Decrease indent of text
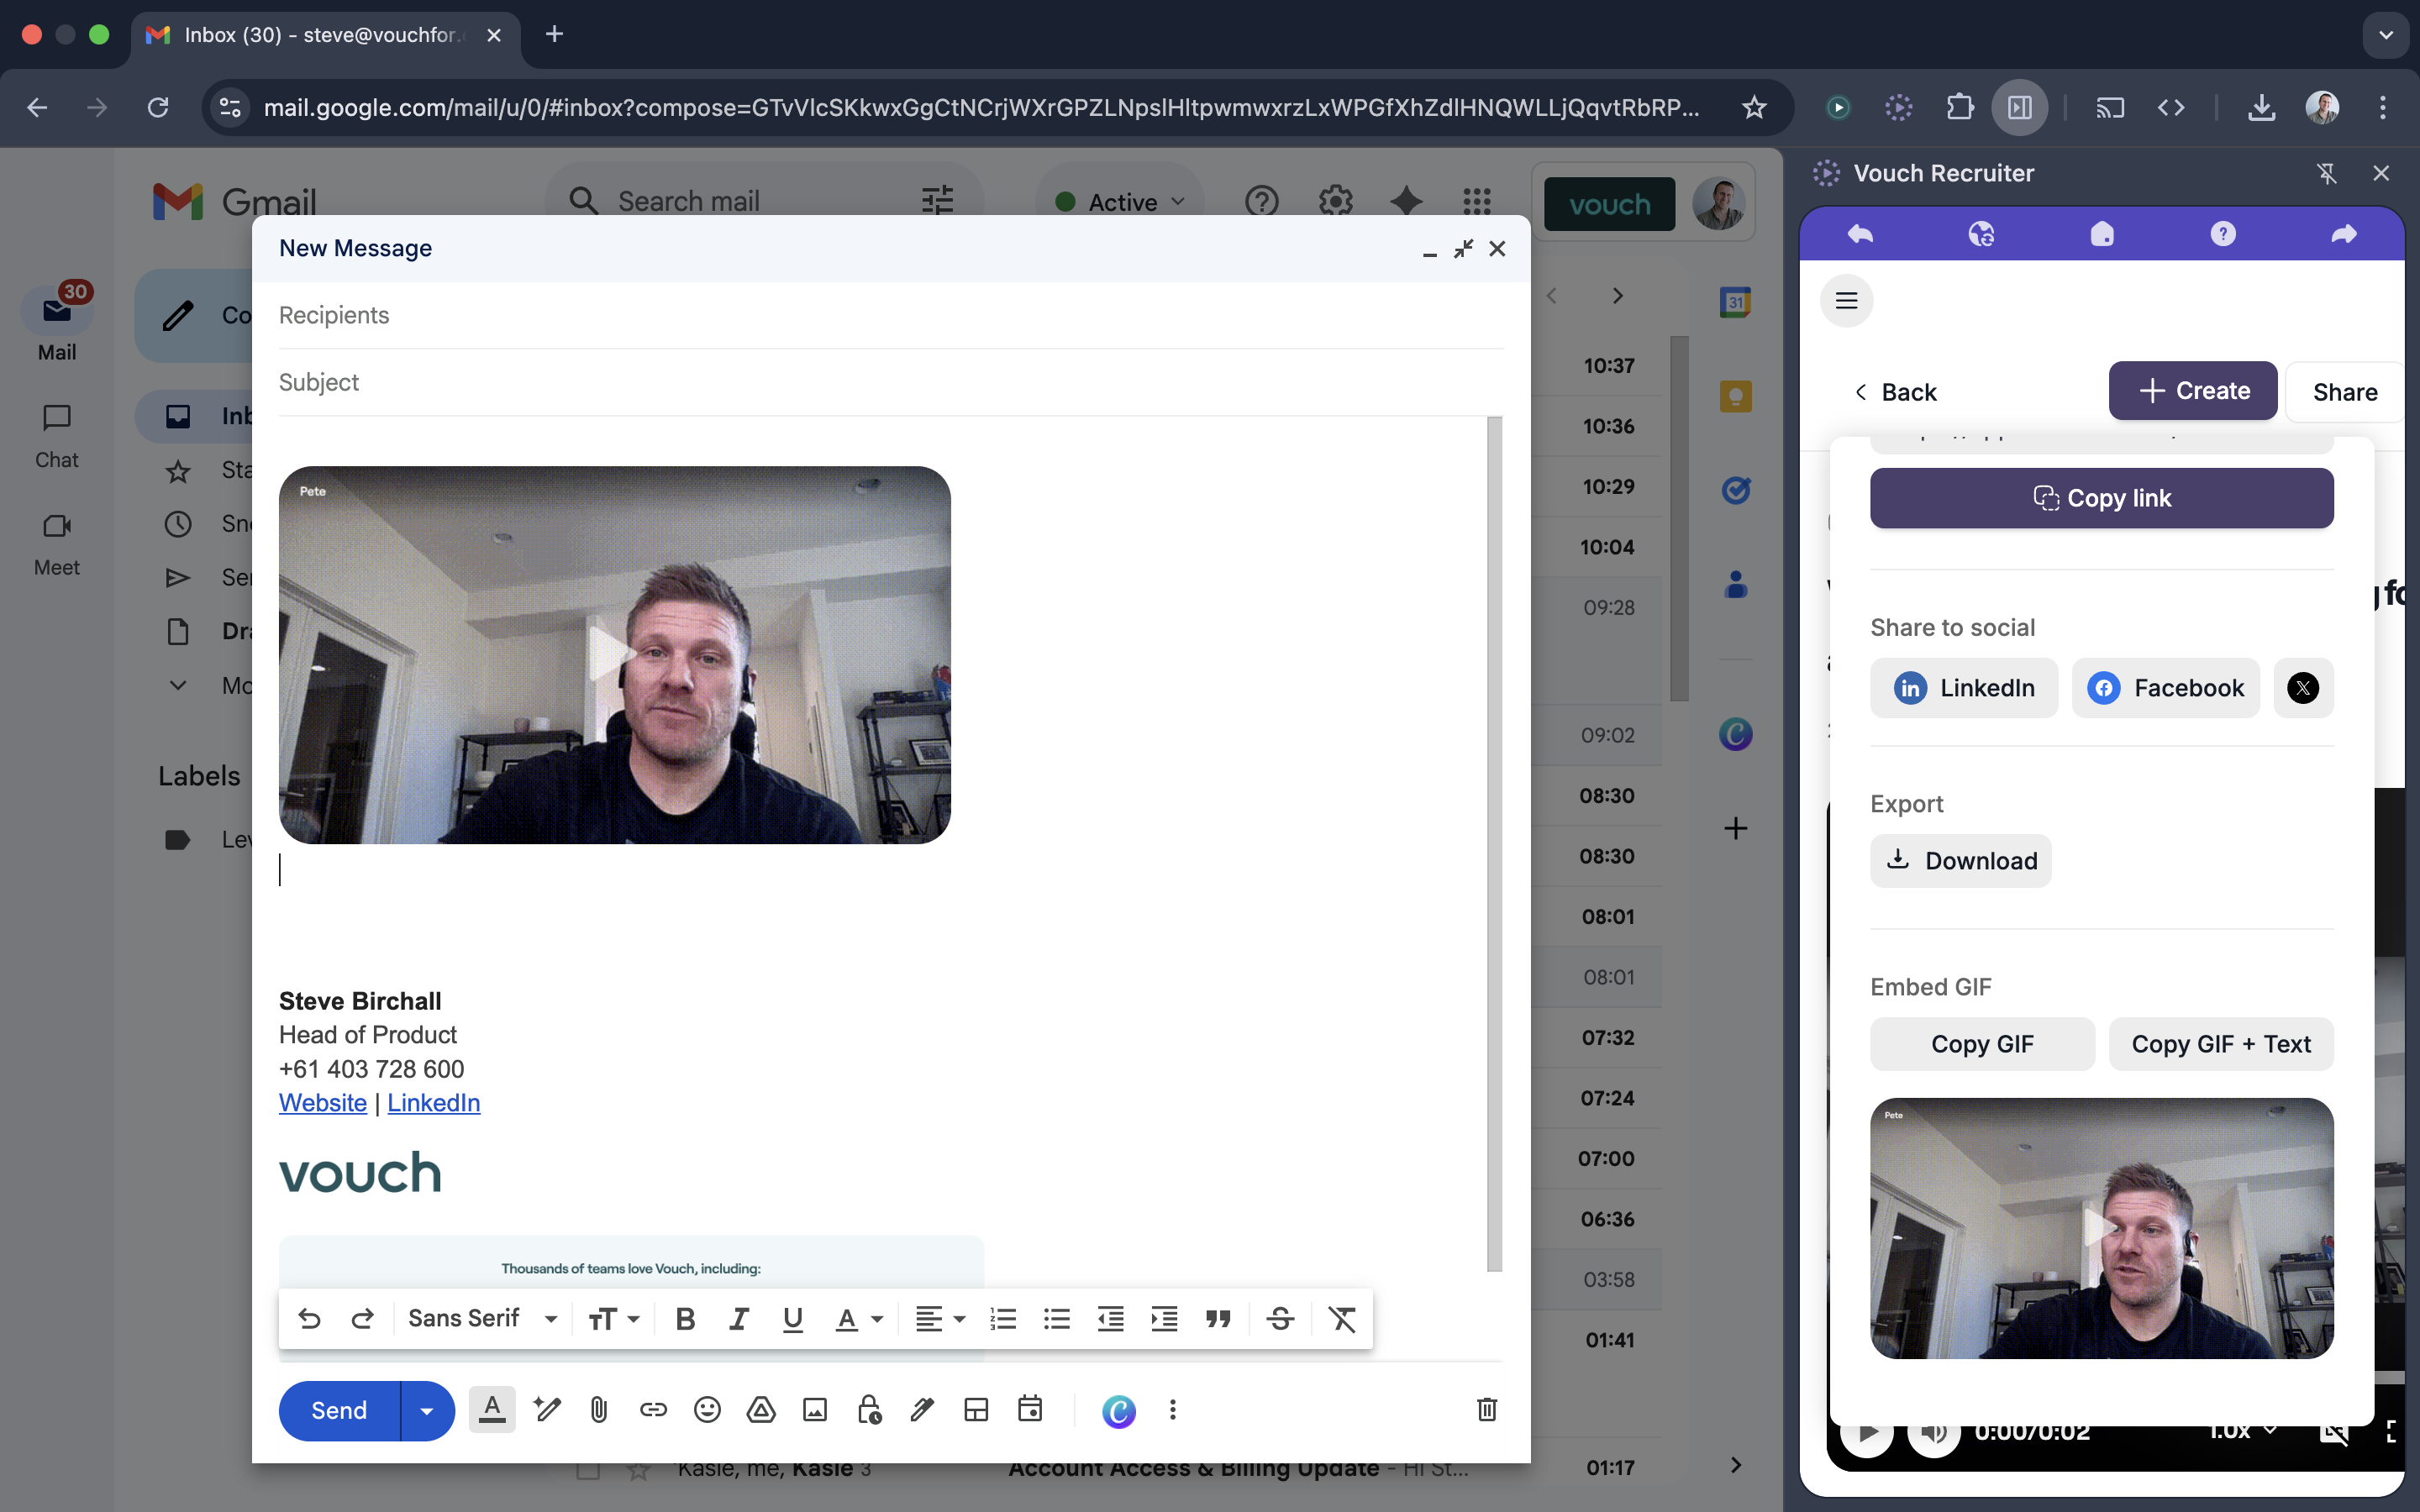The height and width of the screenshot is (1512, 2420). point(1110,1319)
